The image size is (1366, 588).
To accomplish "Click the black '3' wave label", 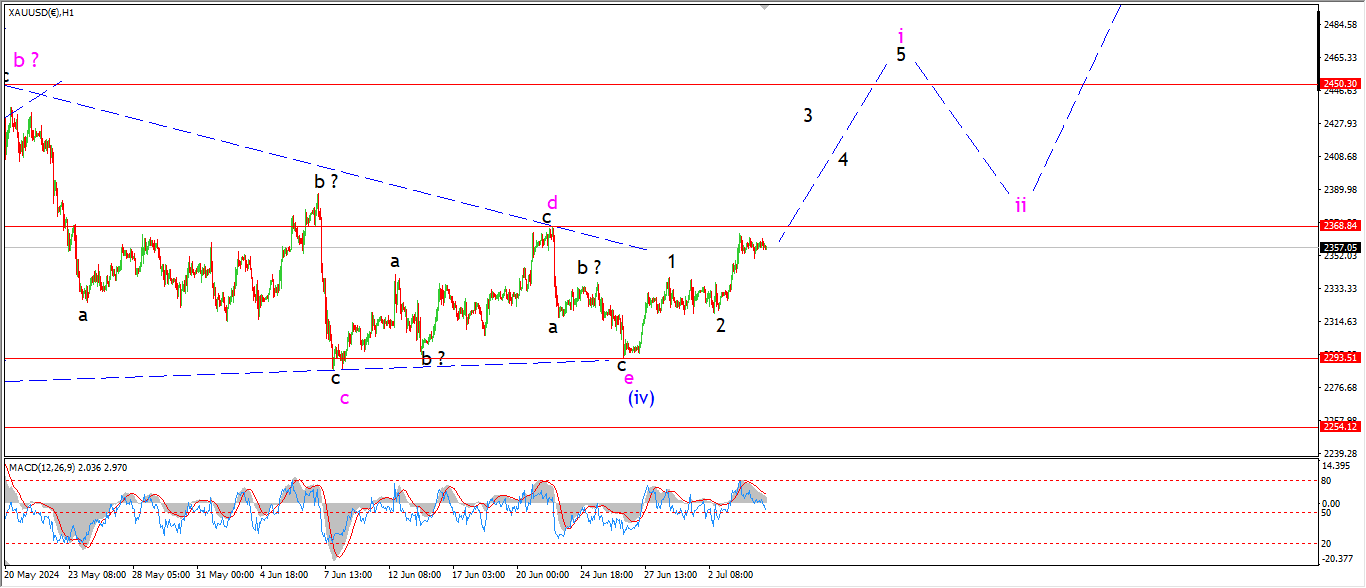I will click(808, 115).
